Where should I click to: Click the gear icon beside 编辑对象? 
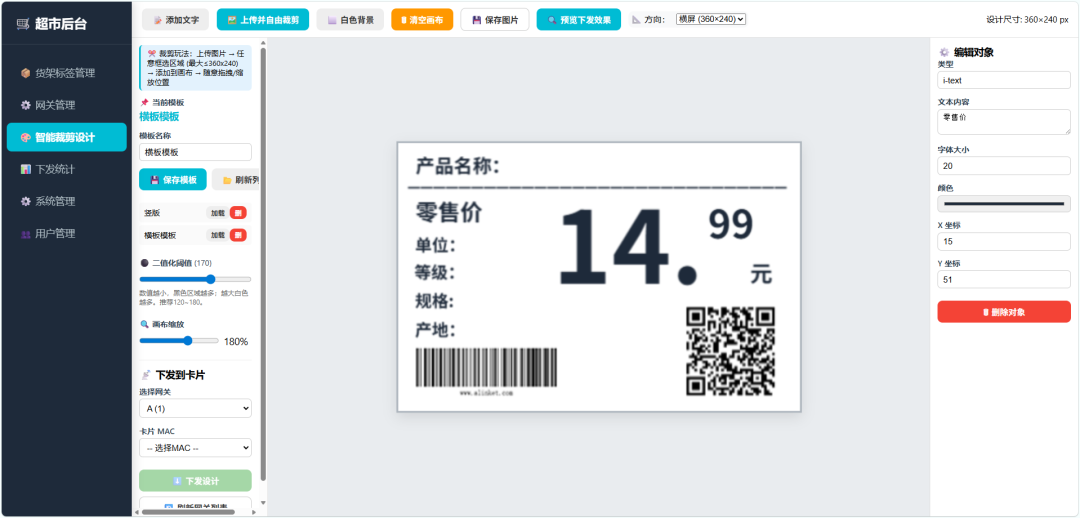944,52
